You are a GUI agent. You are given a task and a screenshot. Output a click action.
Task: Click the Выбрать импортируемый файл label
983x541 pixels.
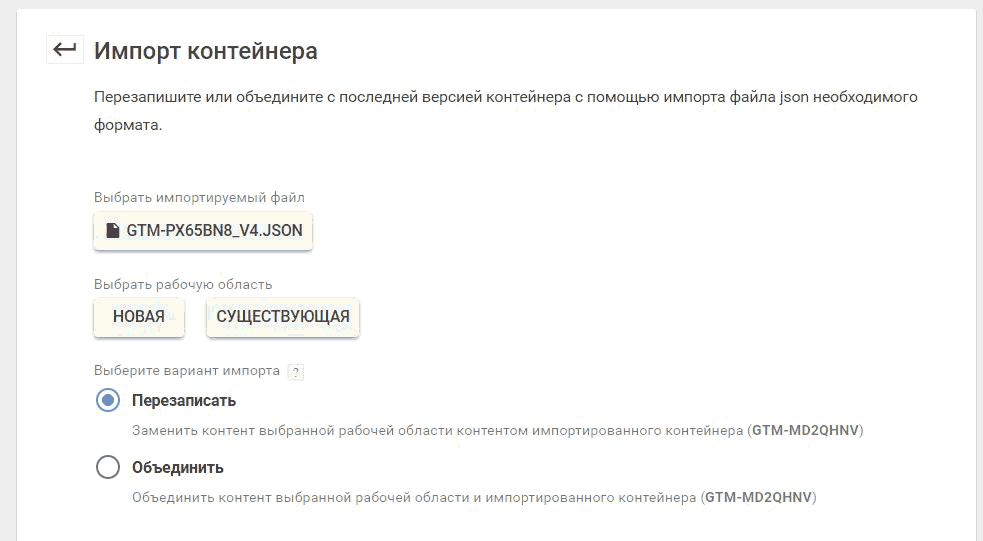point(199,197)
